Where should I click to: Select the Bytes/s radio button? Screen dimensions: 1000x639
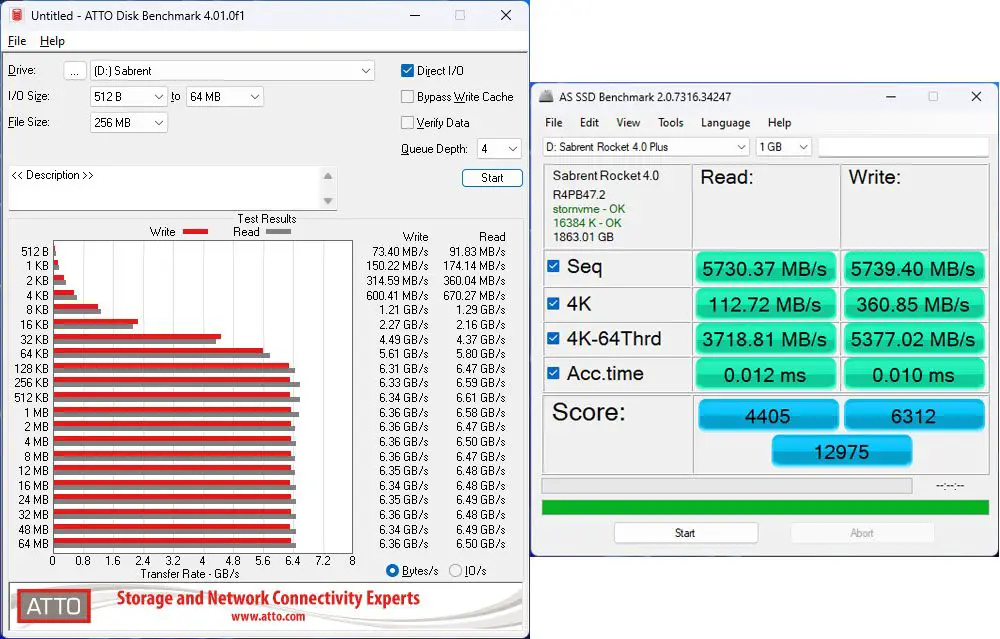coord(392,571)
